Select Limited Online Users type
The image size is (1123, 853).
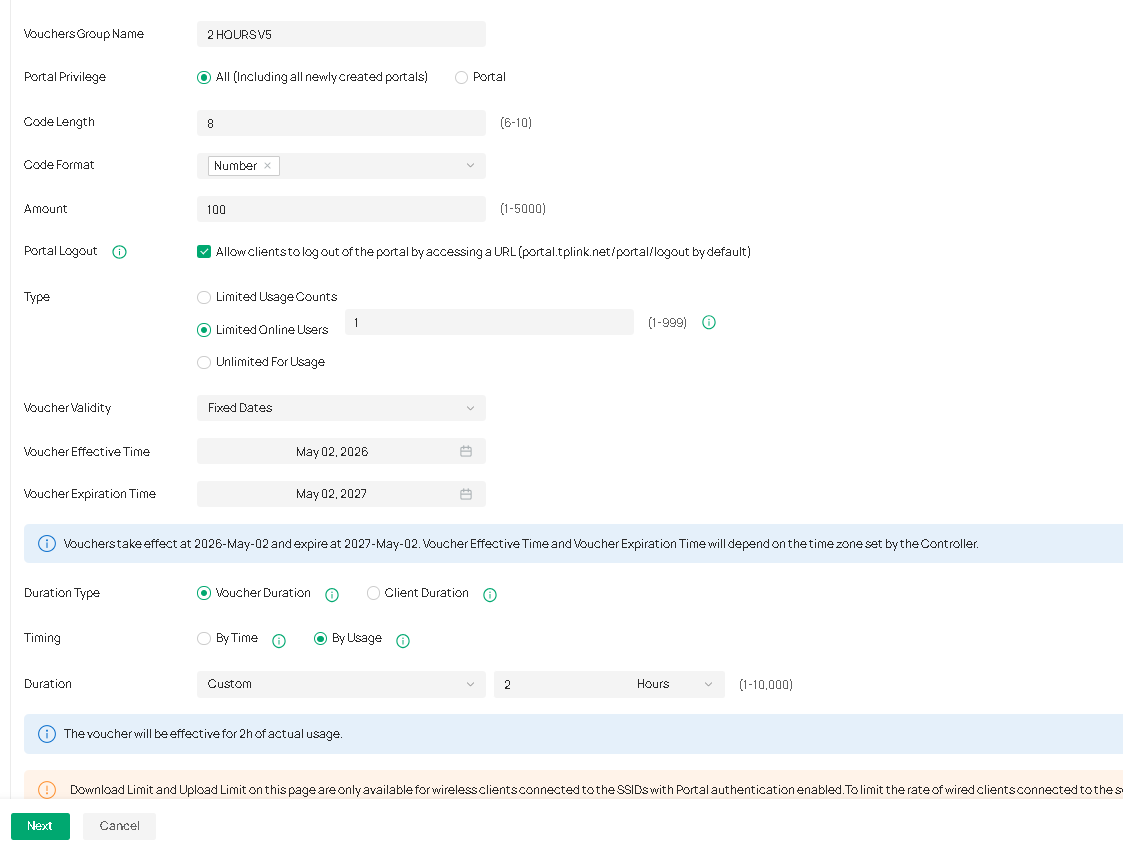coord(204,330)
